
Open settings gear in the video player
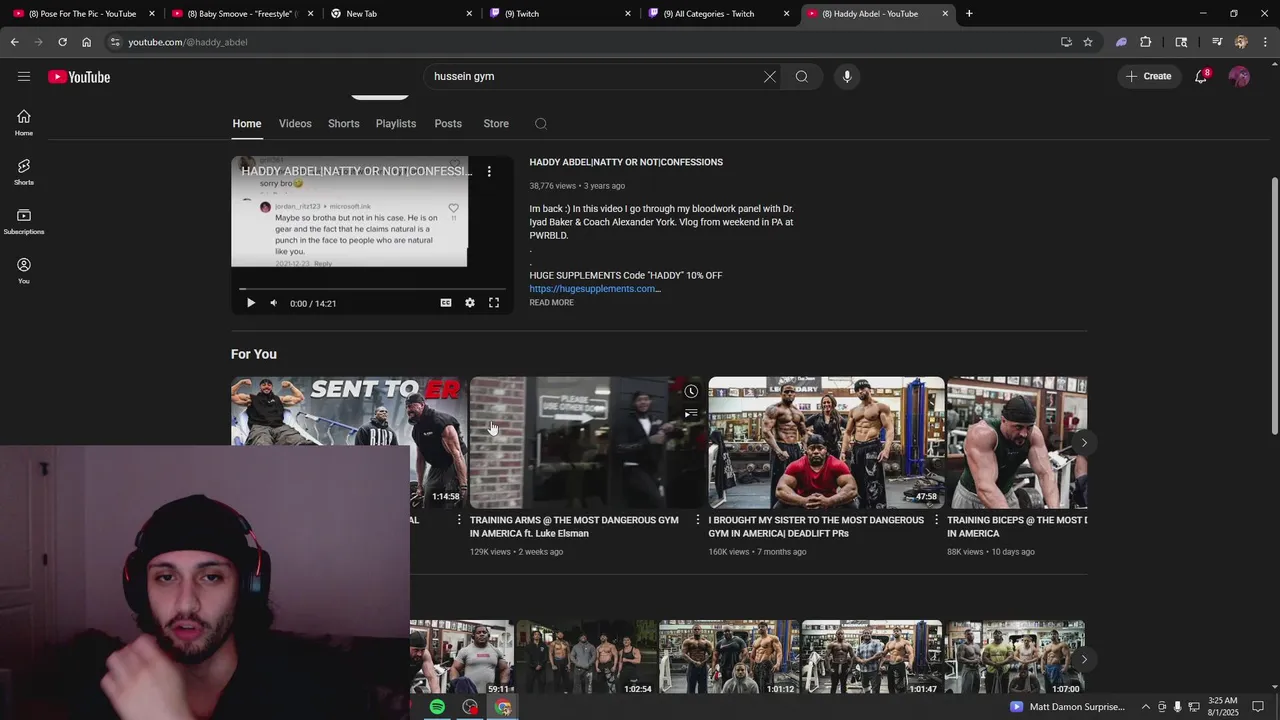point(470,303)
